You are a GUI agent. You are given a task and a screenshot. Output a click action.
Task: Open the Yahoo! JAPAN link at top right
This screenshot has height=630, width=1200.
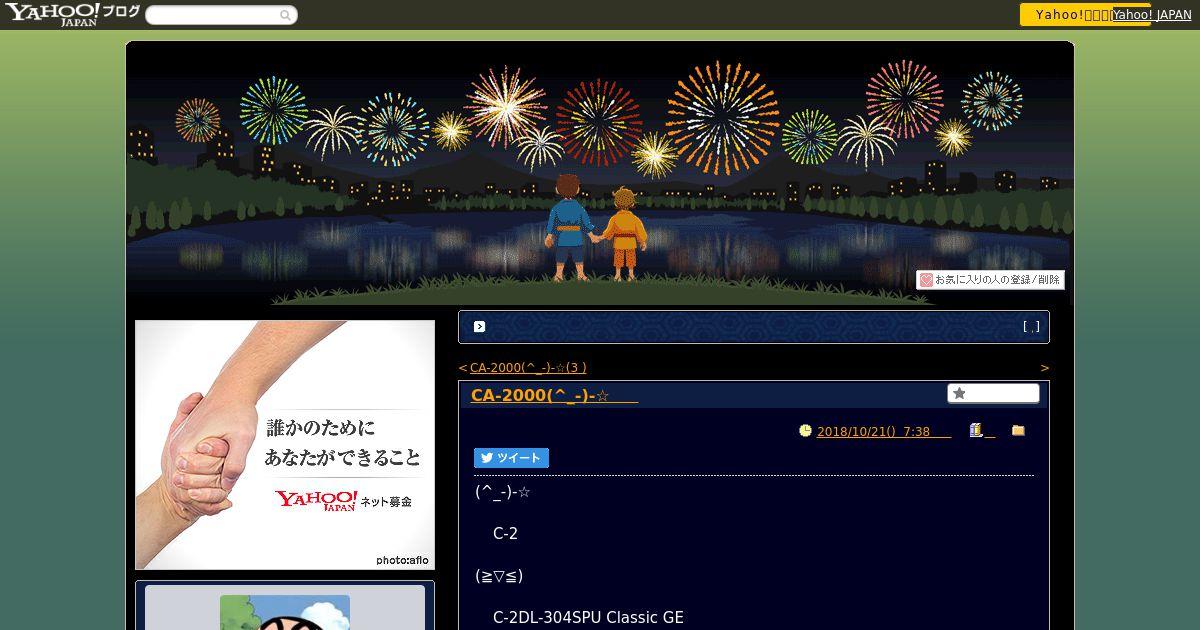(1152, 15)
